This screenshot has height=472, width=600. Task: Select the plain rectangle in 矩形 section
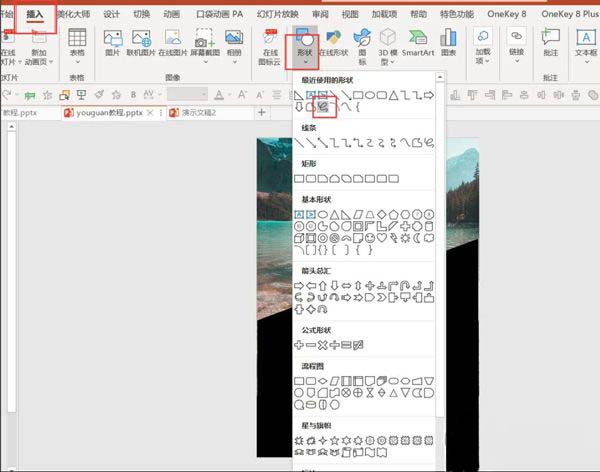299,179
